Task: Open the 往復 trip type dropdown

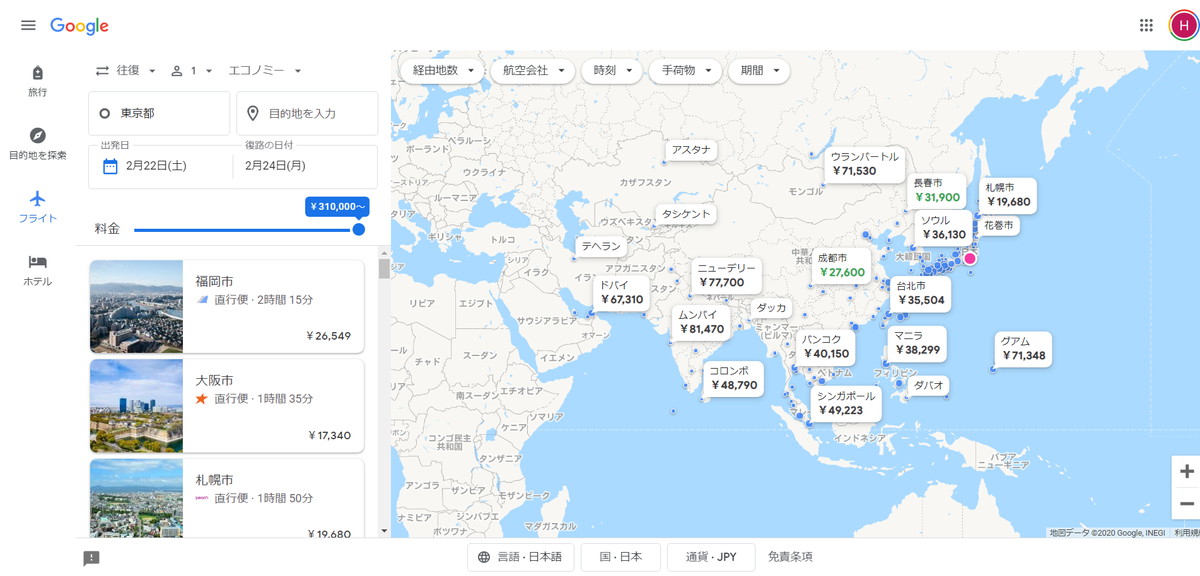Action: pyautogui.click(x=126, y=71)
